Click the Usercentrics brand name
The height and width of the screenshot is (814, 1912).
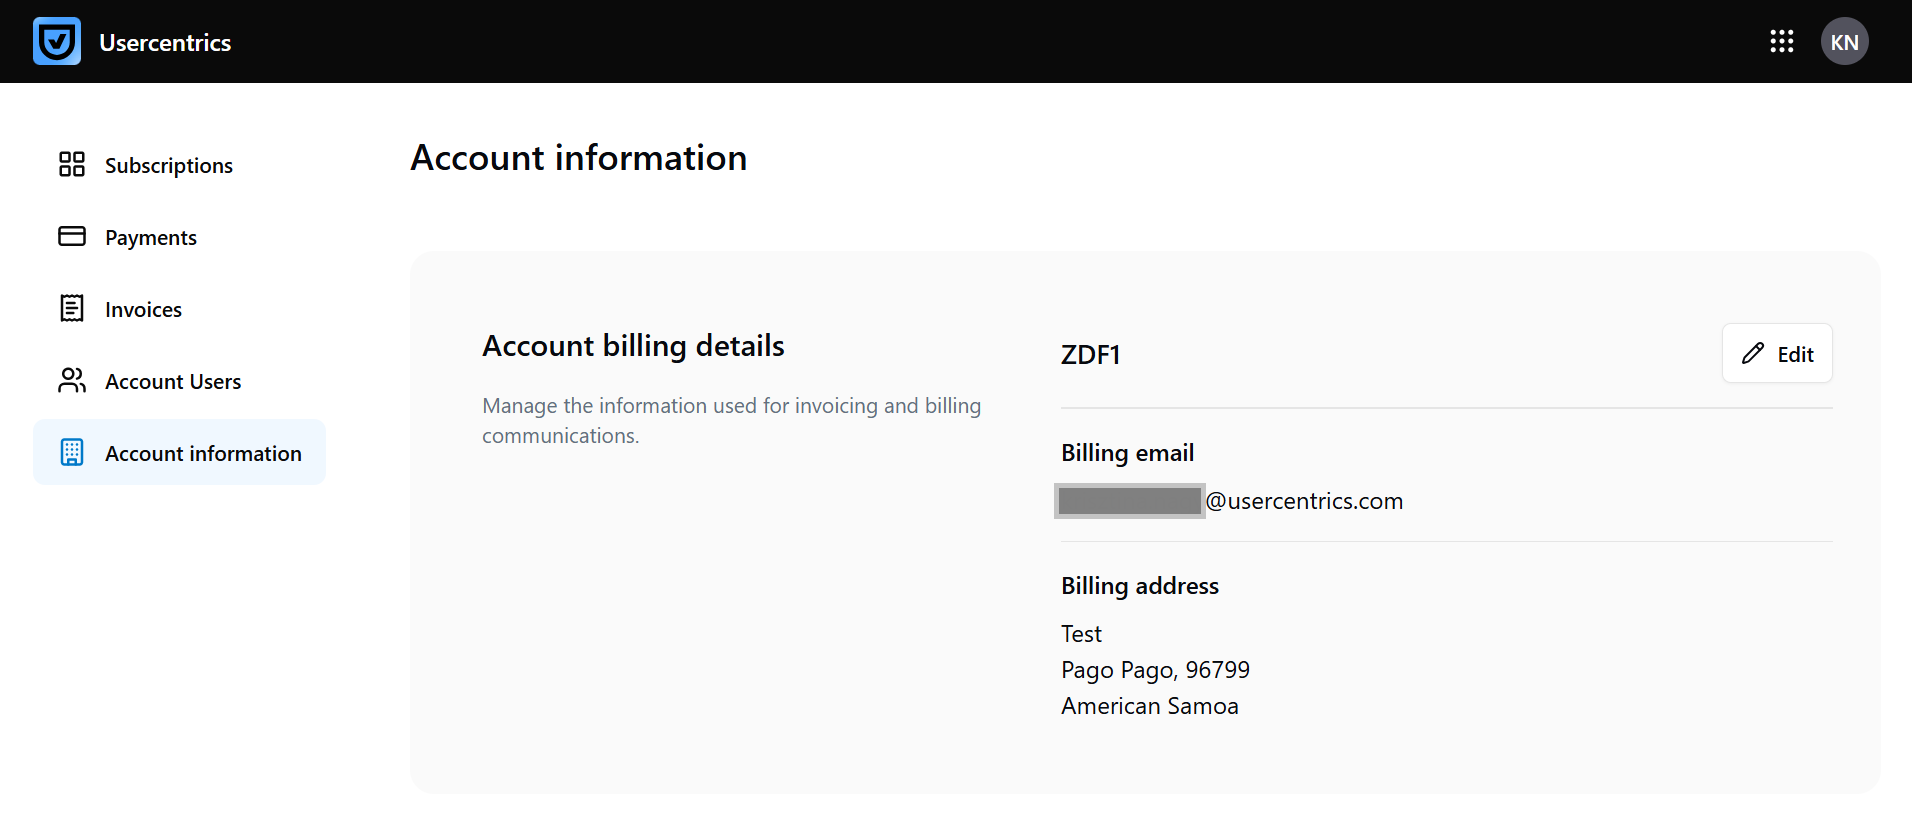165,42
